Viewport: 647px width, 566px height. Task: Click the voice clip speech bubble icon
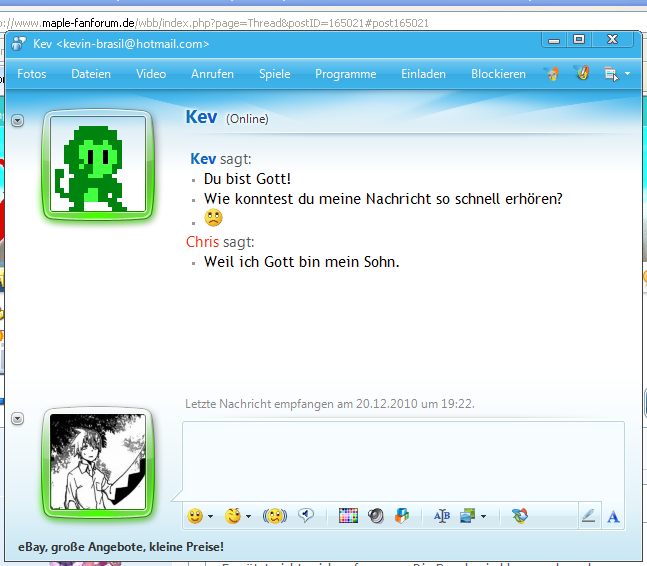(x=306, y=516)
